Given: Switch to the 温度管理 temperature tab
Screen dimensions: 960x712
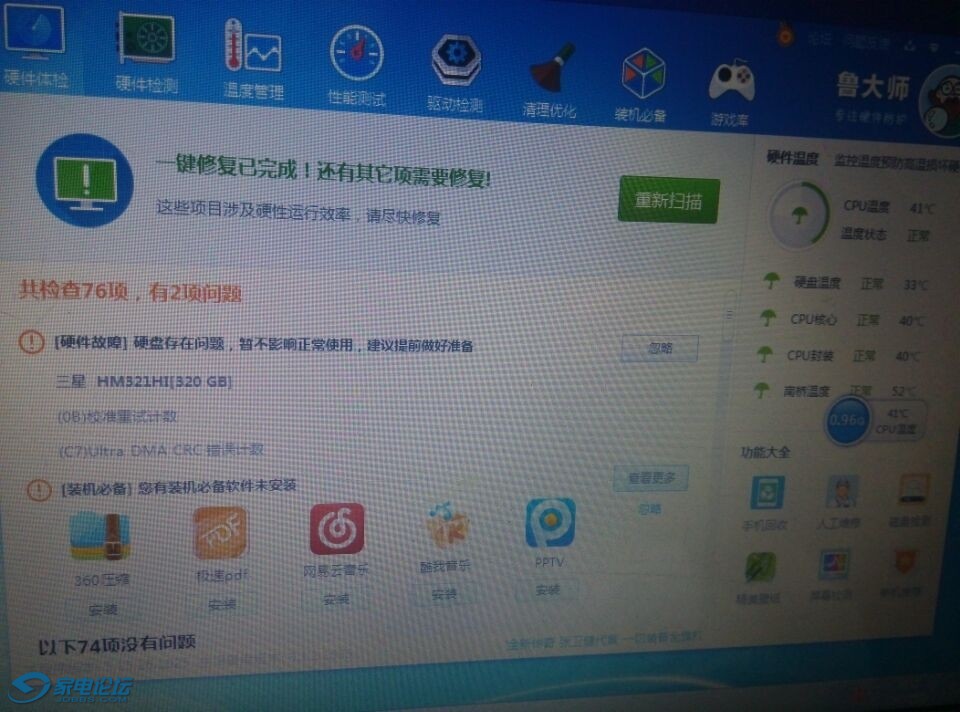Looking at the screenshot, I should [x=253, y=58].
